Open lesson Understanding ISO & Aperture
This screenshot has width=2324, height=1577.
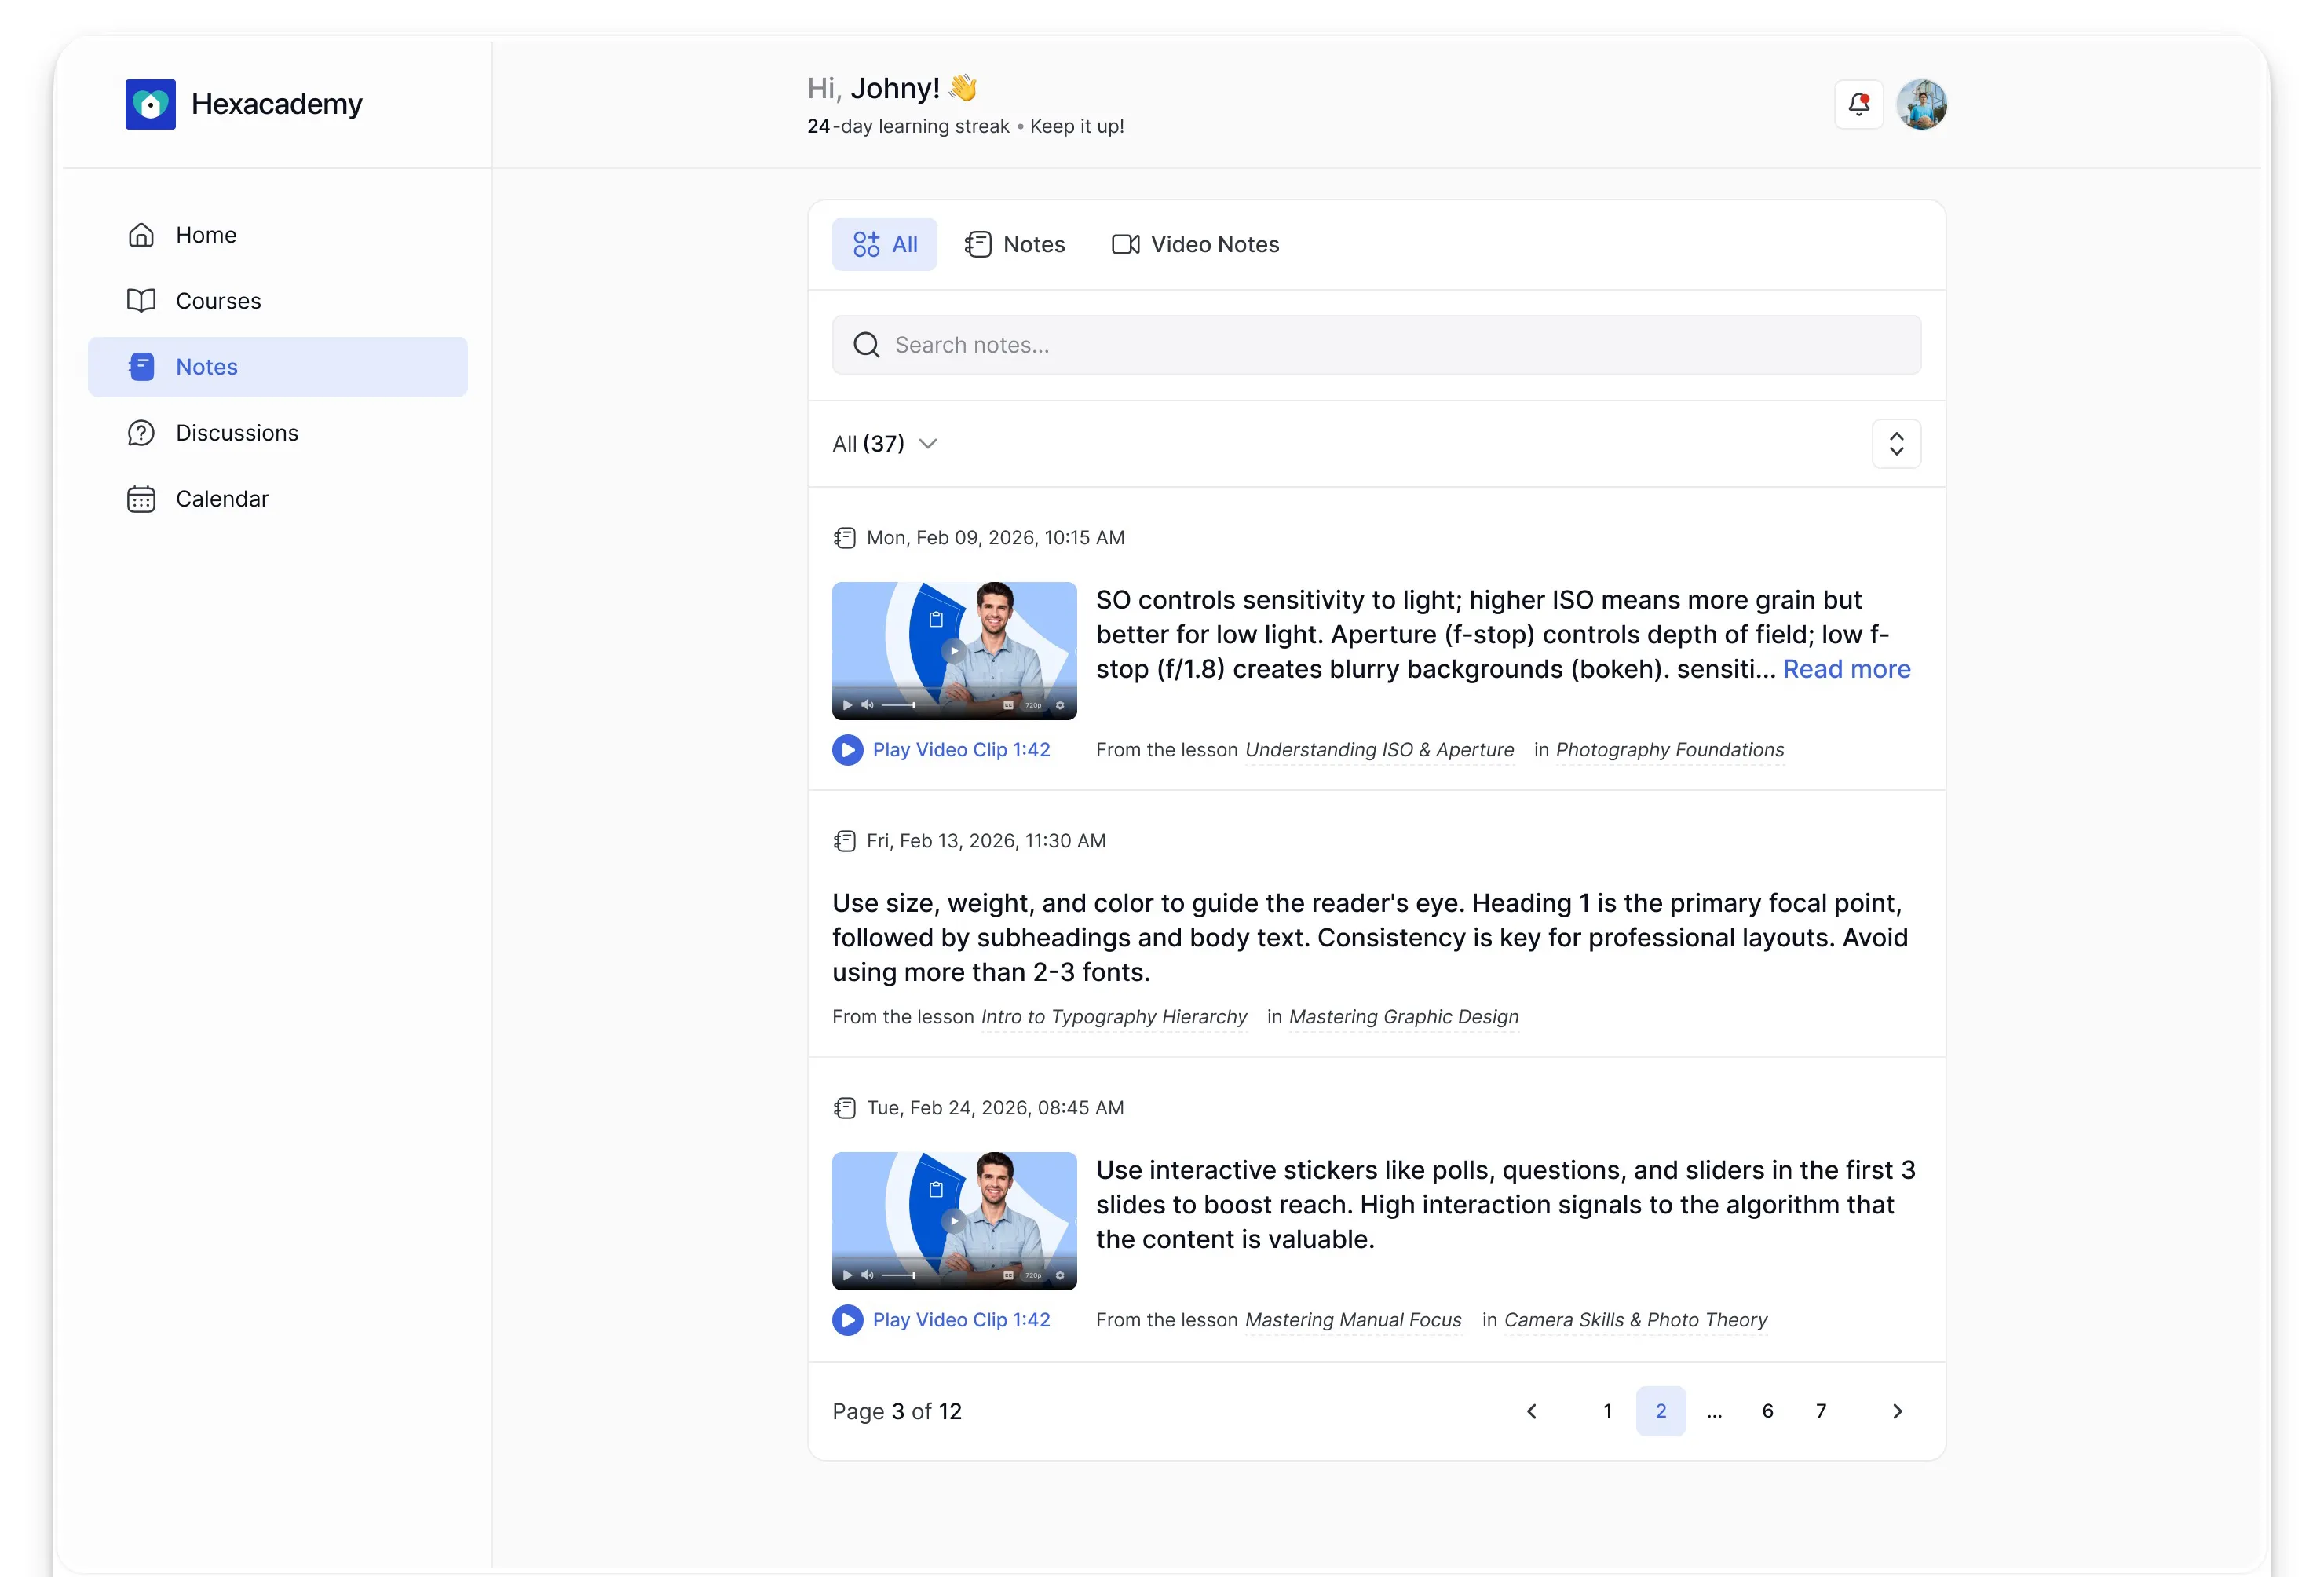tap(1380, 750)
